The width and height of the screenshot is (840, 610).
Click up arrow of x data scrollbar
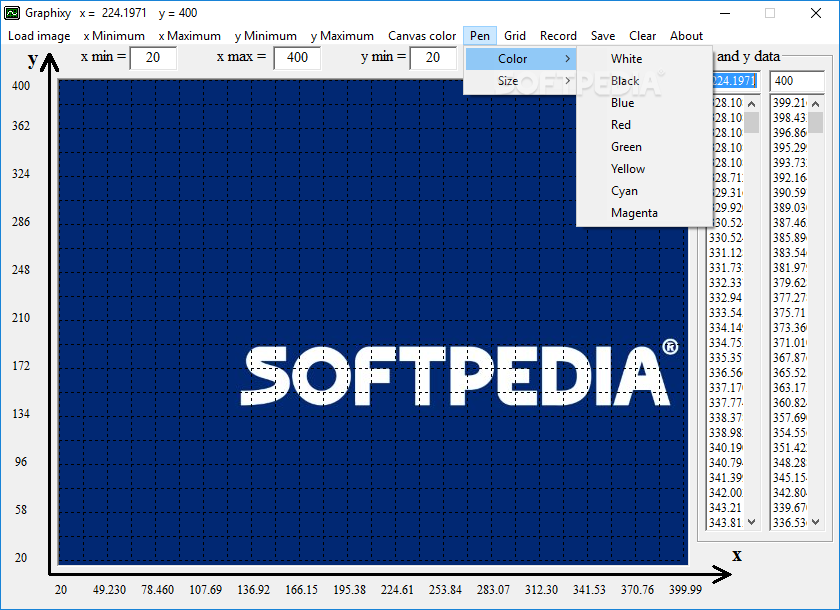(752, 104)
